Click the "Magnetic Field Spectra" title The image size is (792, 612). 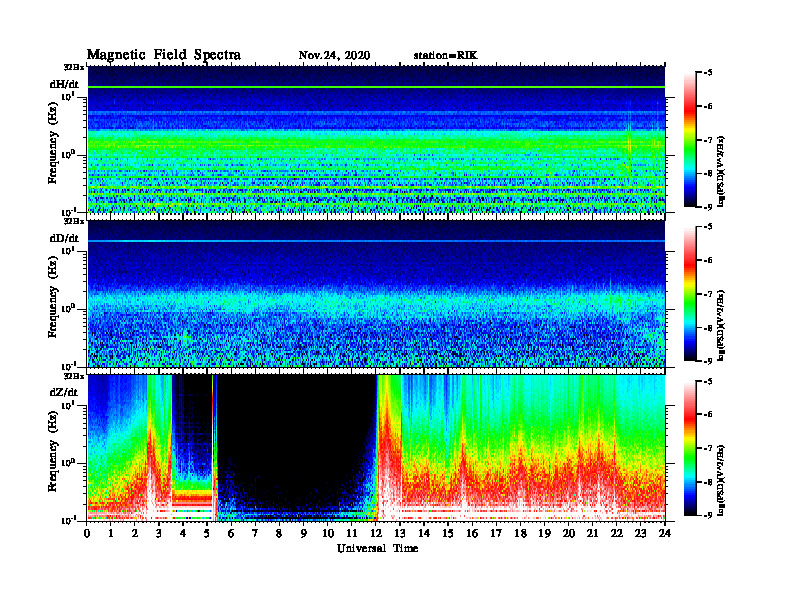pyautogui.click(x=164, y=55)
